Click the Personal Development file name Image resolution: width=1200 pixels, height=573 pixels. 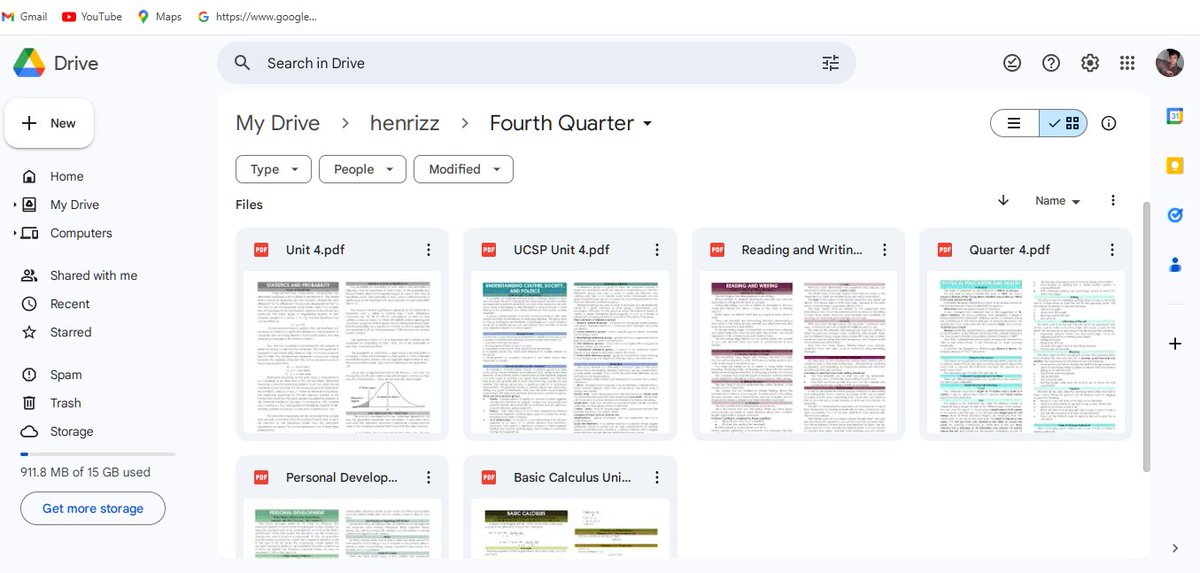click(x=342, y=478)
